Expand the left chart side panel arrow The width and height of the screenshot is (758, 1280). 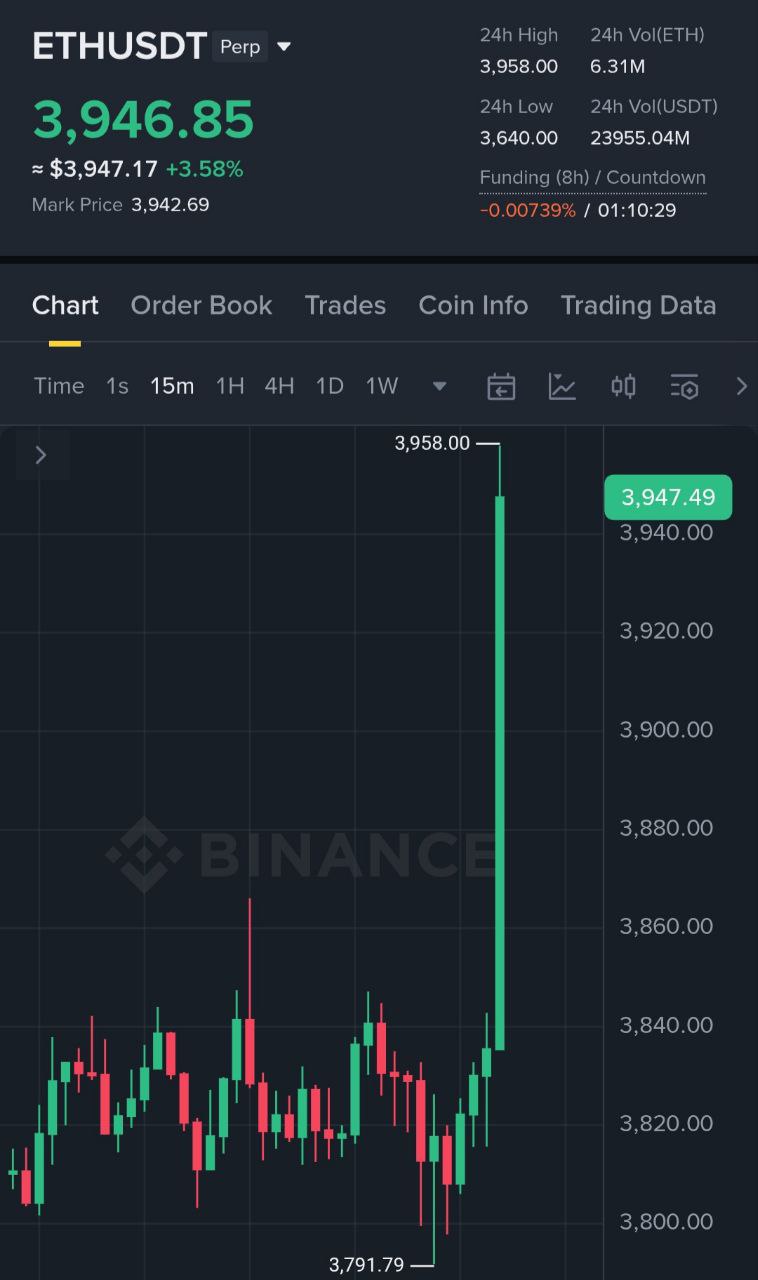(x=41, y=455)
